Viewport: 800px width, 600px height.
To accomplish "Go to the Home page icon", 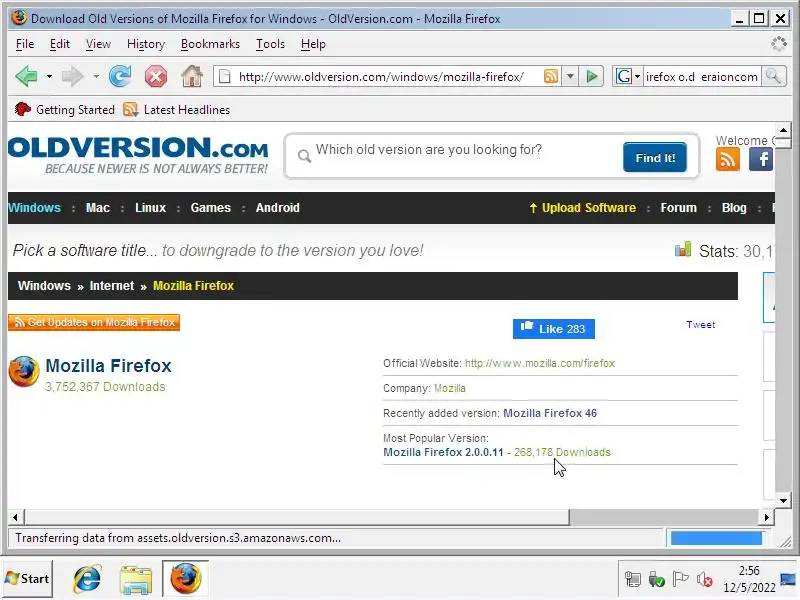I will coord(192,77).
